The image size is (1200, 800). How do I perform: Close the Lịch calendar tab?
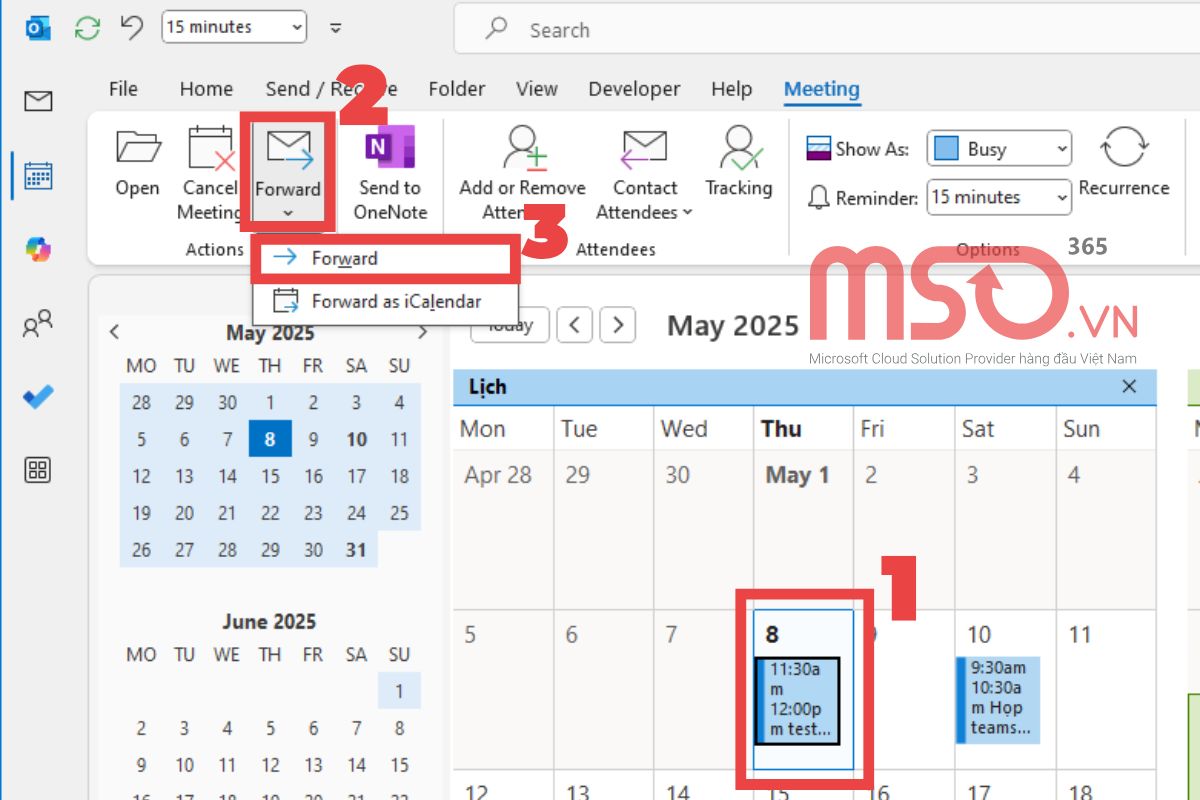1129,386
